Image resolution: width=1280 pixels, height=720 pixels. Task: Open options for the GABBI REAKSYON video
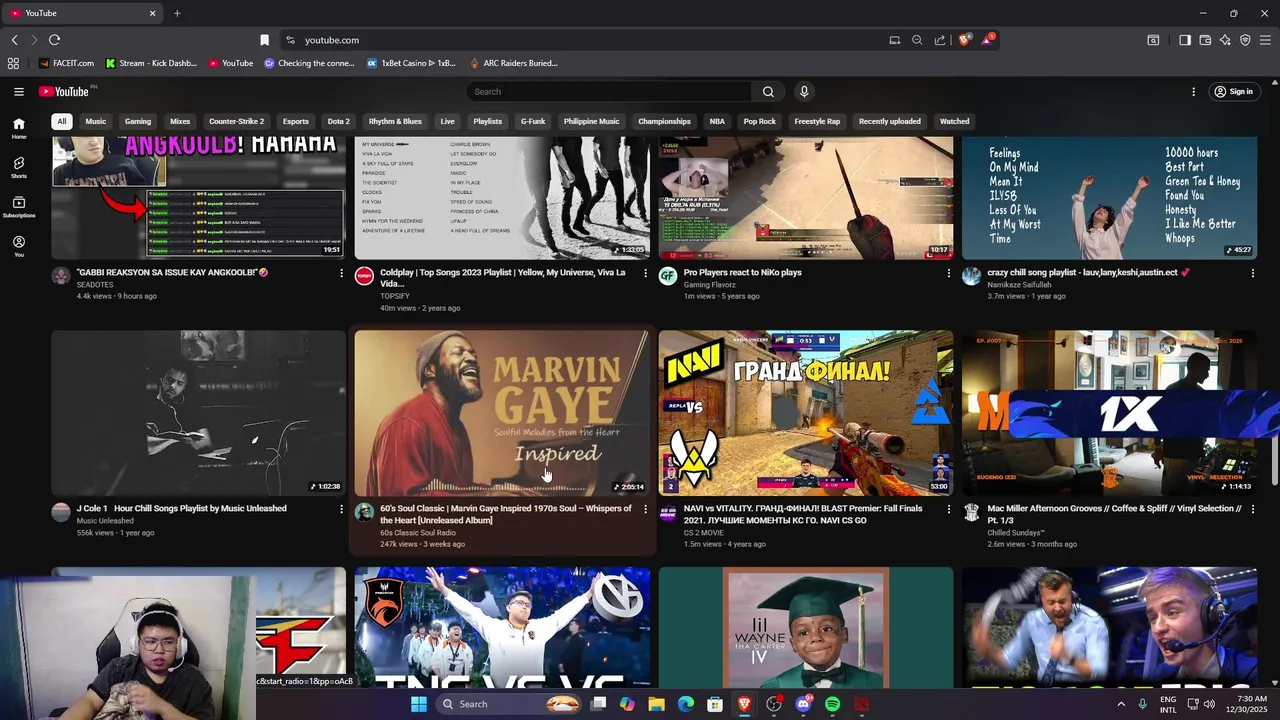click(341, 273)
